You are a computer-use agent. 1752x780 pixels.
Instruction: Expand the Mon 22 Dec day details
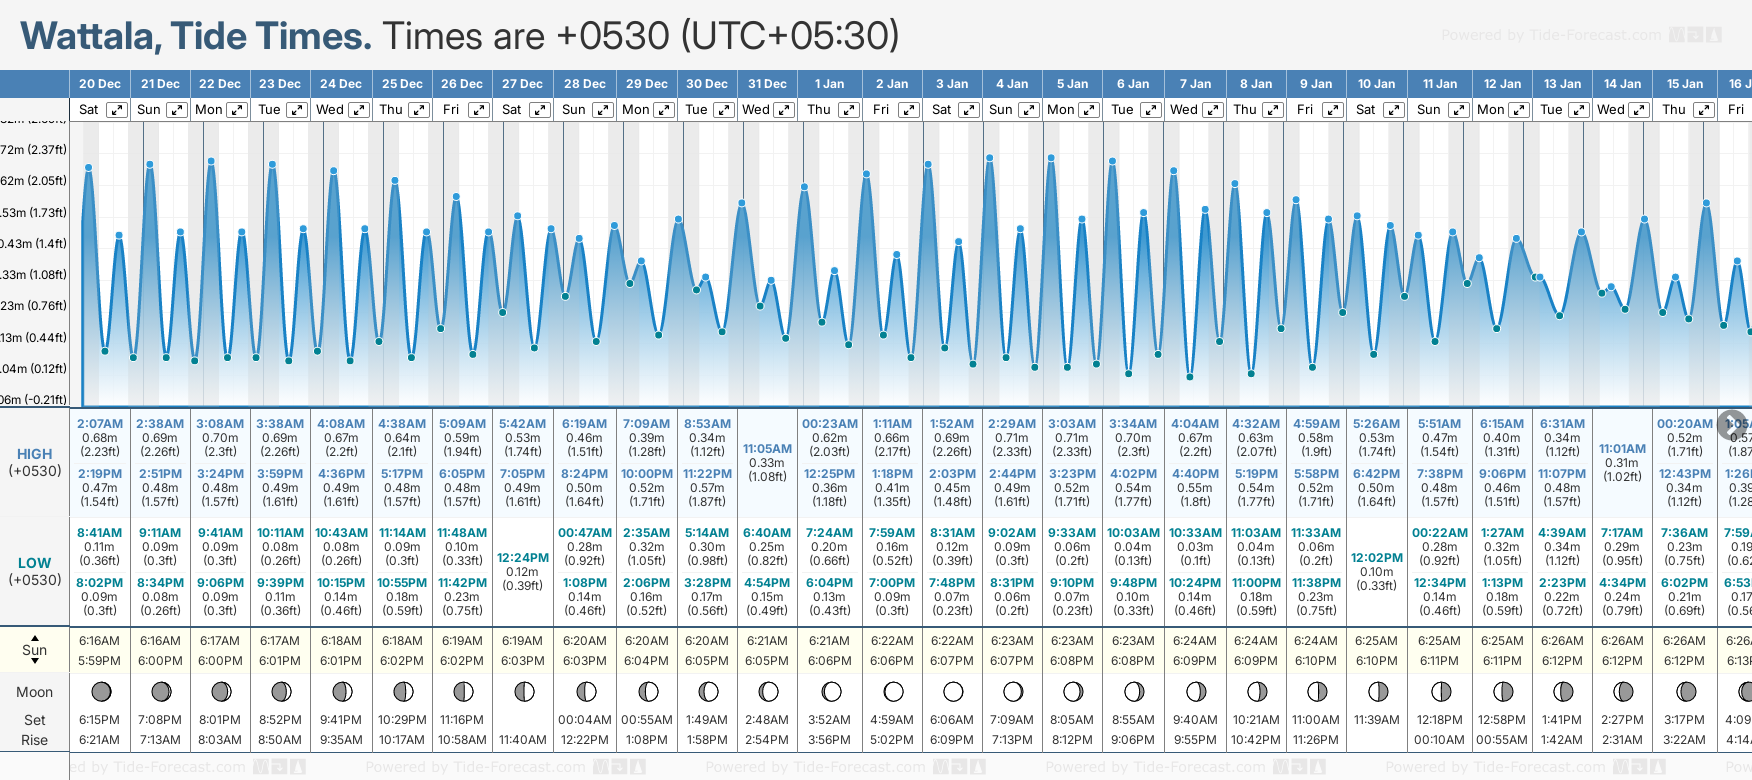(237, 110)
